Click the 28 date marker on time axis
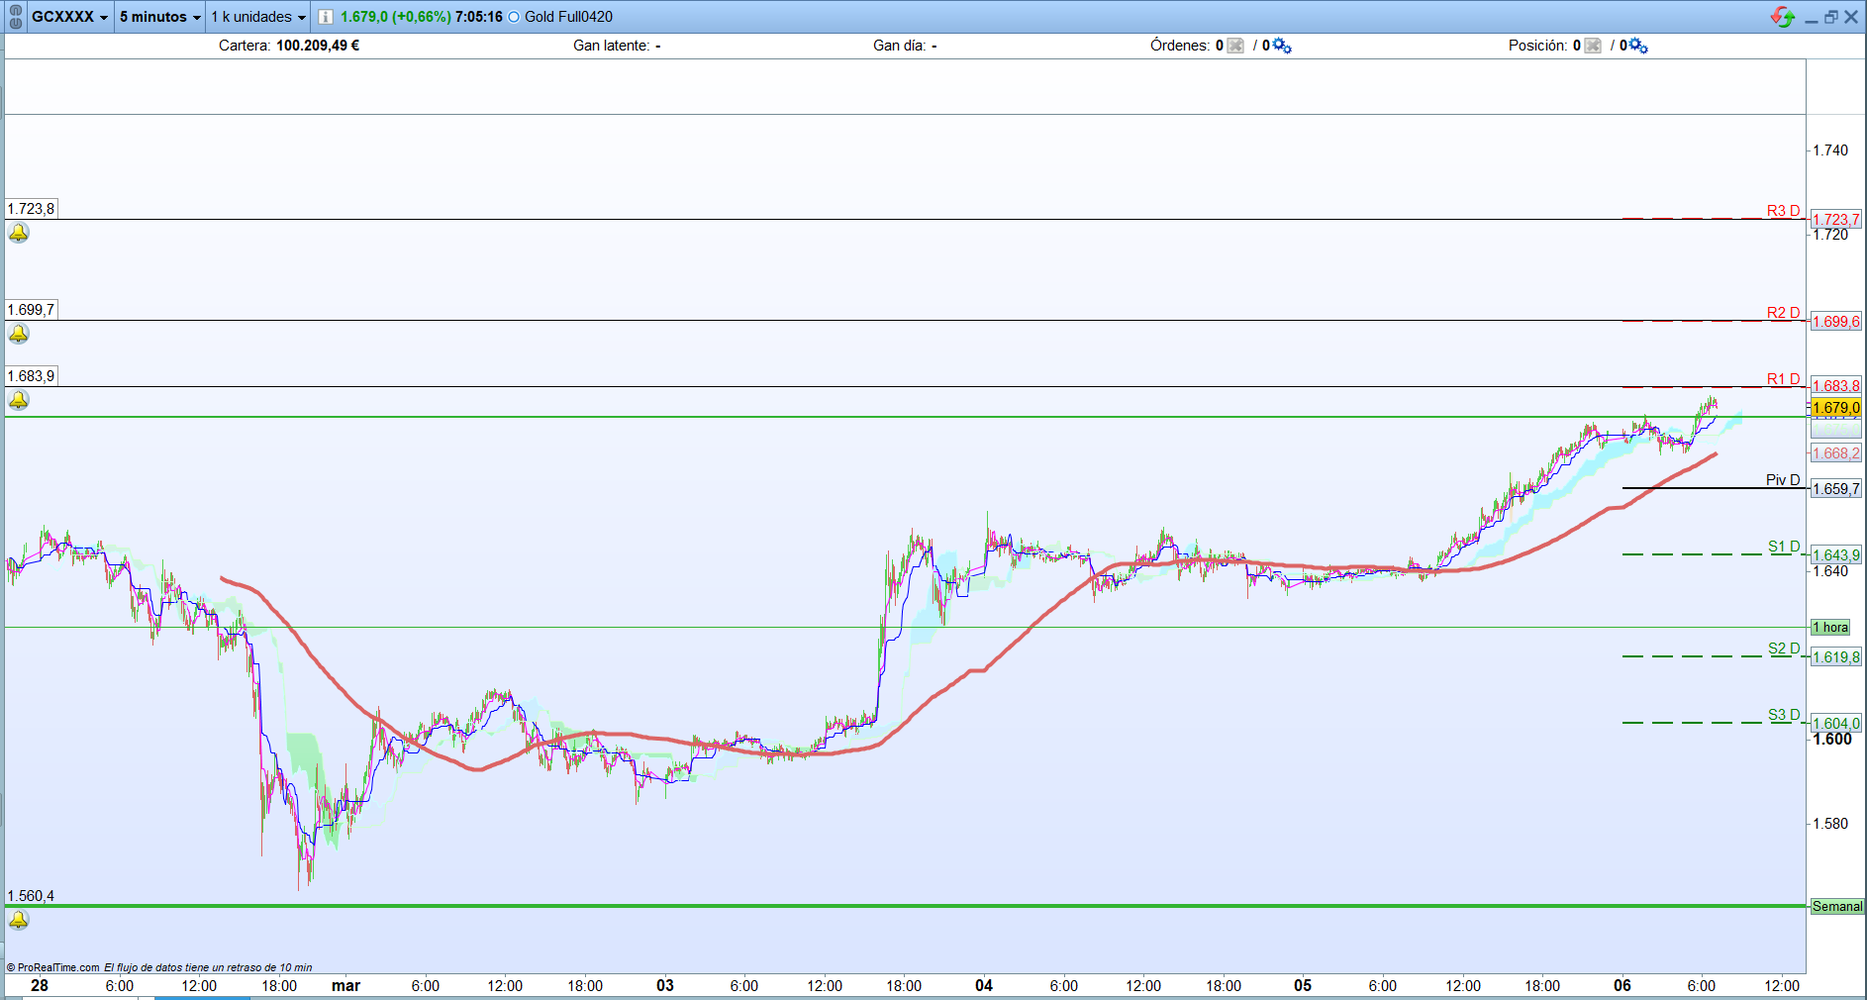This screenshot has width=1867, height=1000. pyautogui.click(x=39, y=986)
